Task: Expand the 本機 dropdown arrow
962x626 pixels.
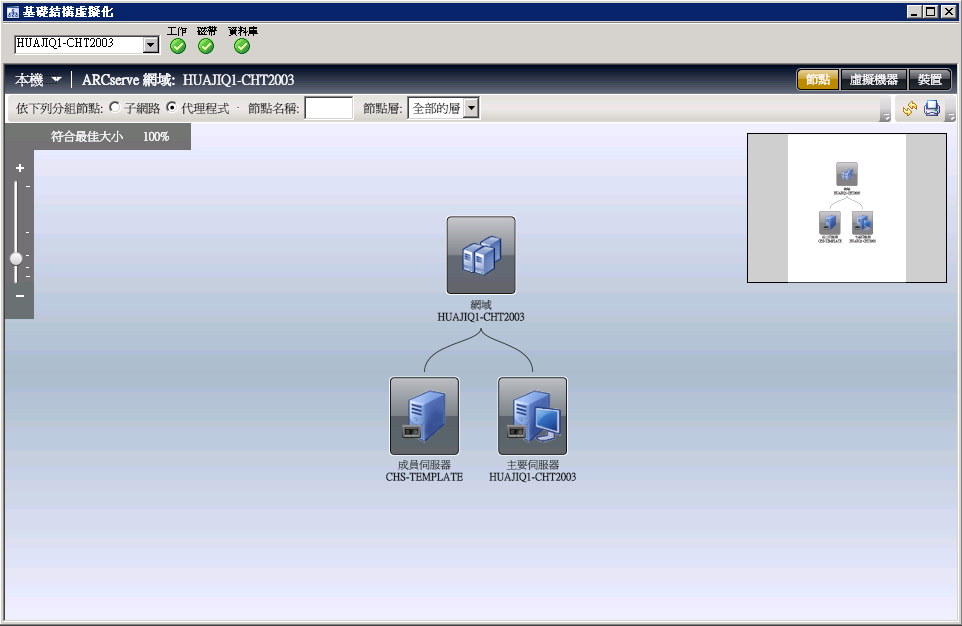Action: coord(57,80)
